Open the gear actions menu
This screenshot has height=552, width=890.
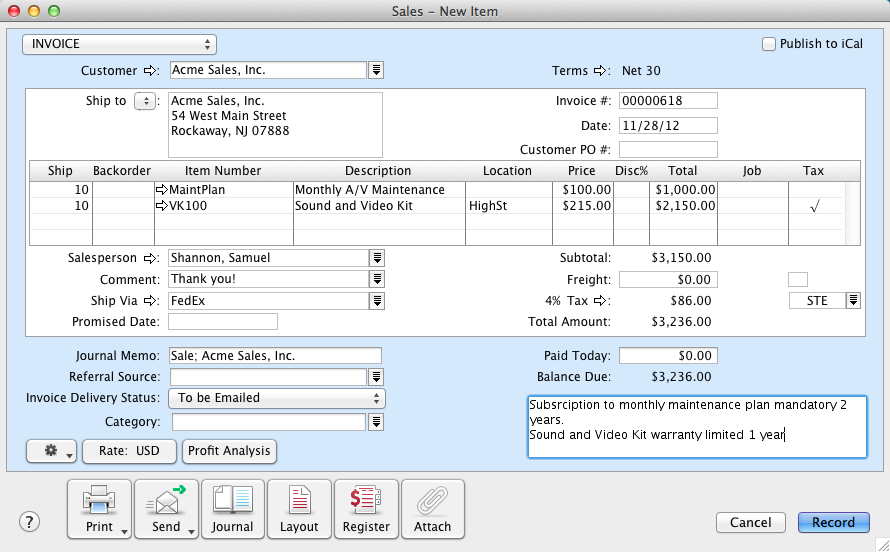[52, 451]
